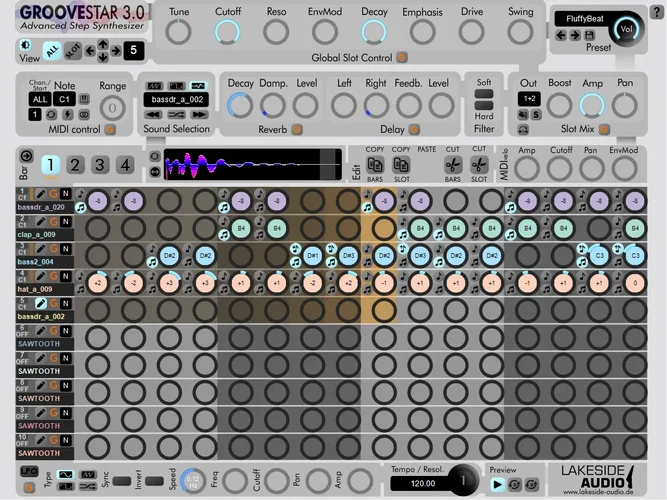The image size is (667, 500).
Task: Click the global Cutoff knob
Action: [227, 32]
